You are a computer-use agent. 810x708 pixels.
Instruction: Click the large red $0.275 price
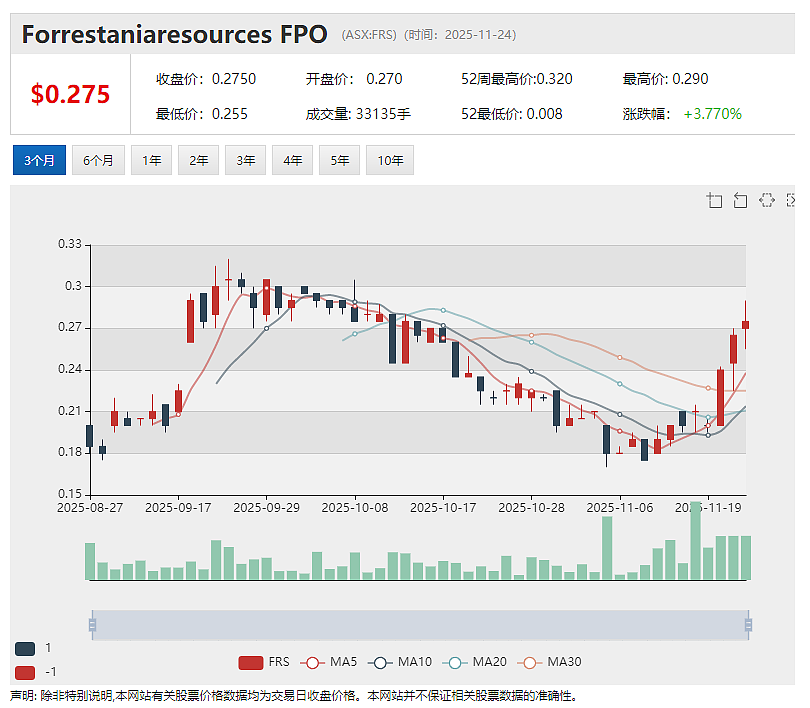[x=70, y=94]
